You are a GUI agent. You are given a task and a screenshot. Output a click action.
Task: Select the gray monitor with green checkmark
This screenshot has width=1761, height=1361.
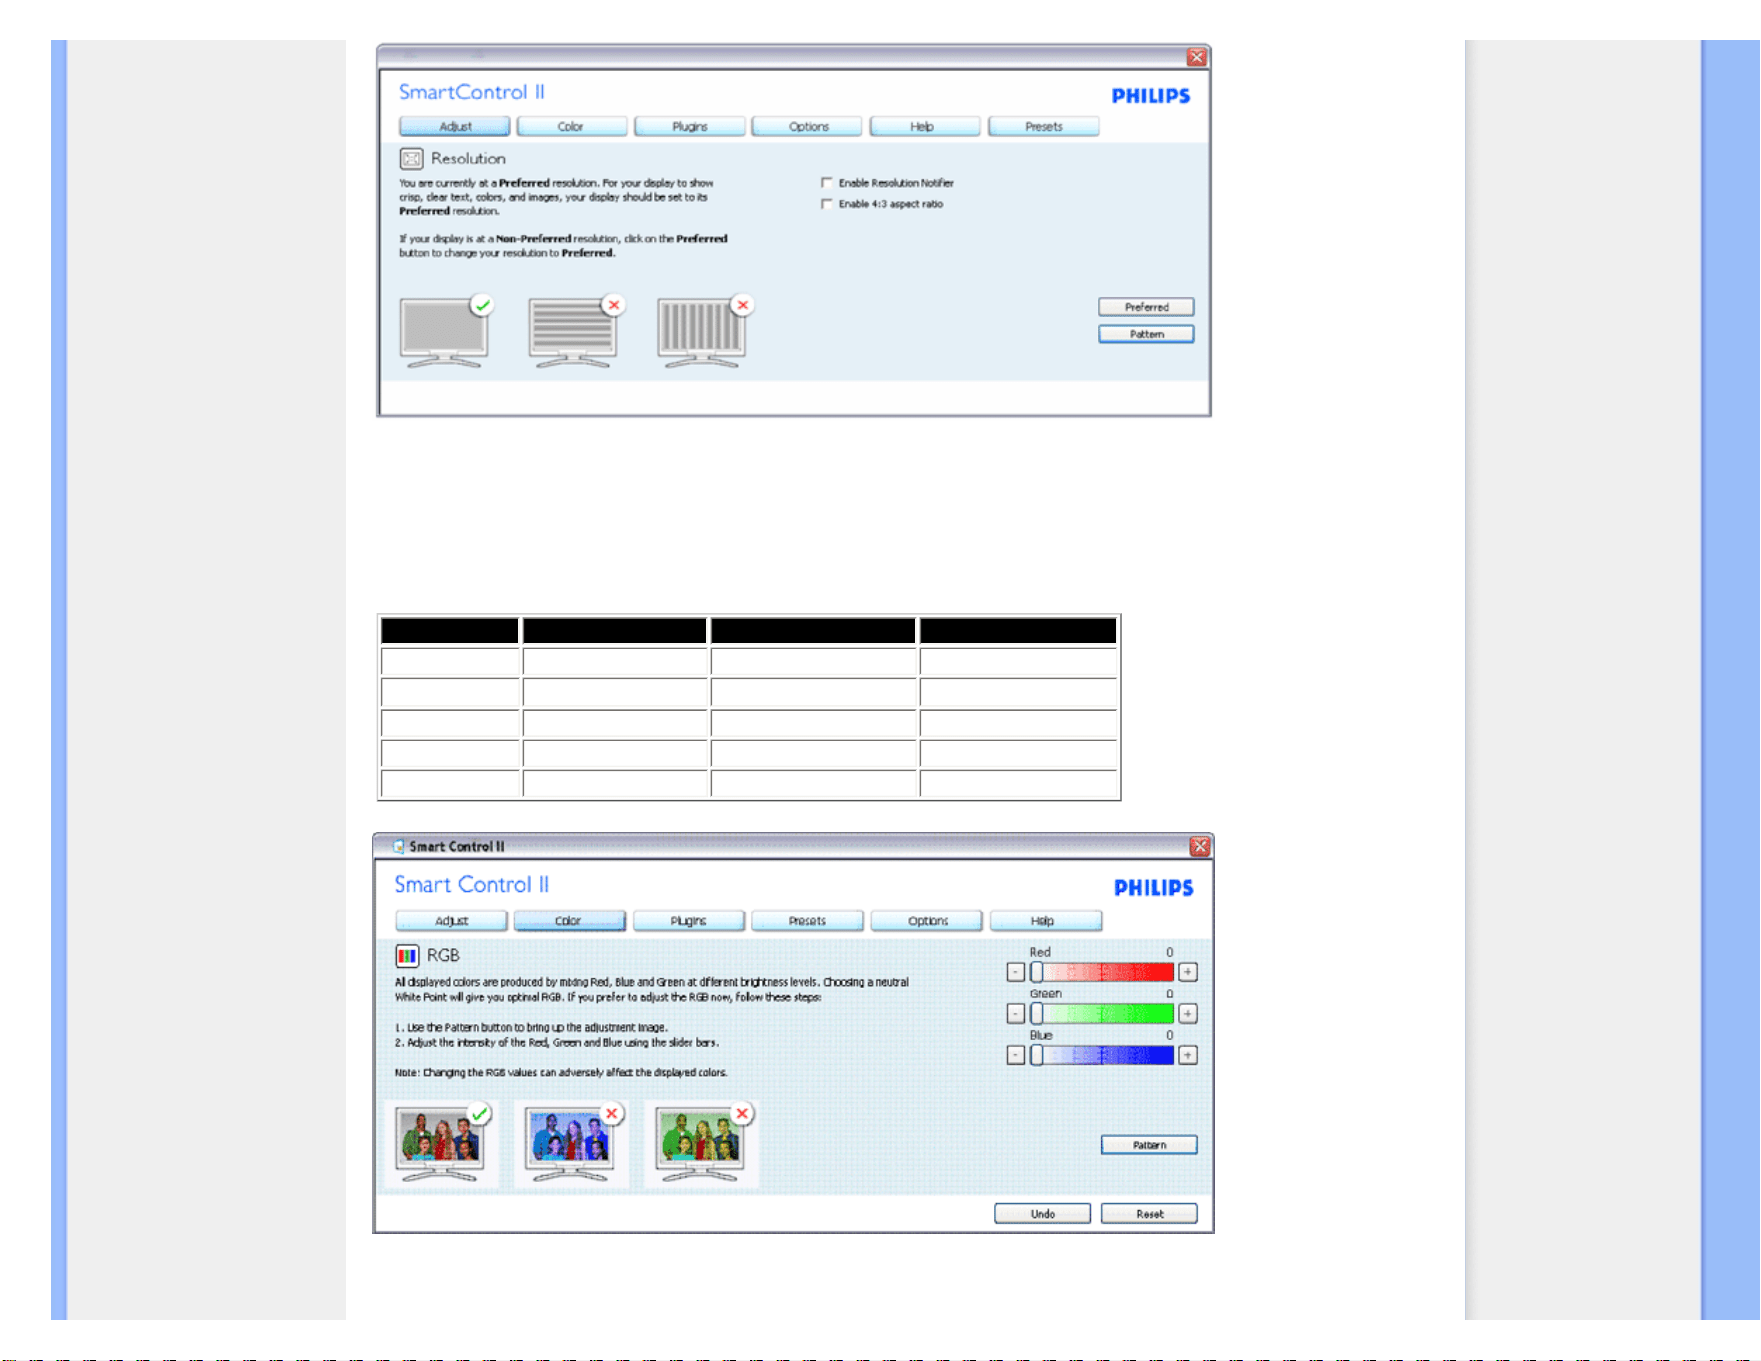point(446,332)
